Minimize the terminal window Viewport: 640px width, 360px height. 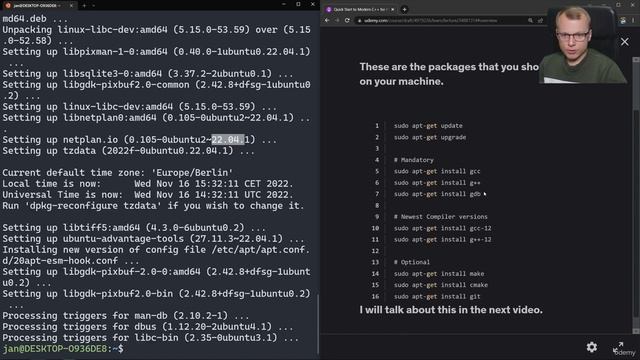[284, 4]
